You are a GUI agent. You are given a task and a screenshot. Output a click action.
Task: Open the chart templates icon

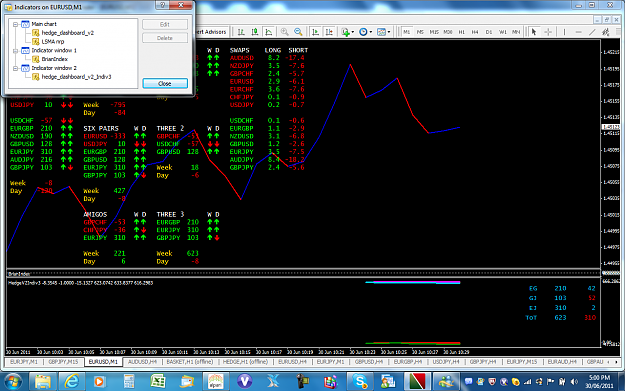(x=381, y=32)
